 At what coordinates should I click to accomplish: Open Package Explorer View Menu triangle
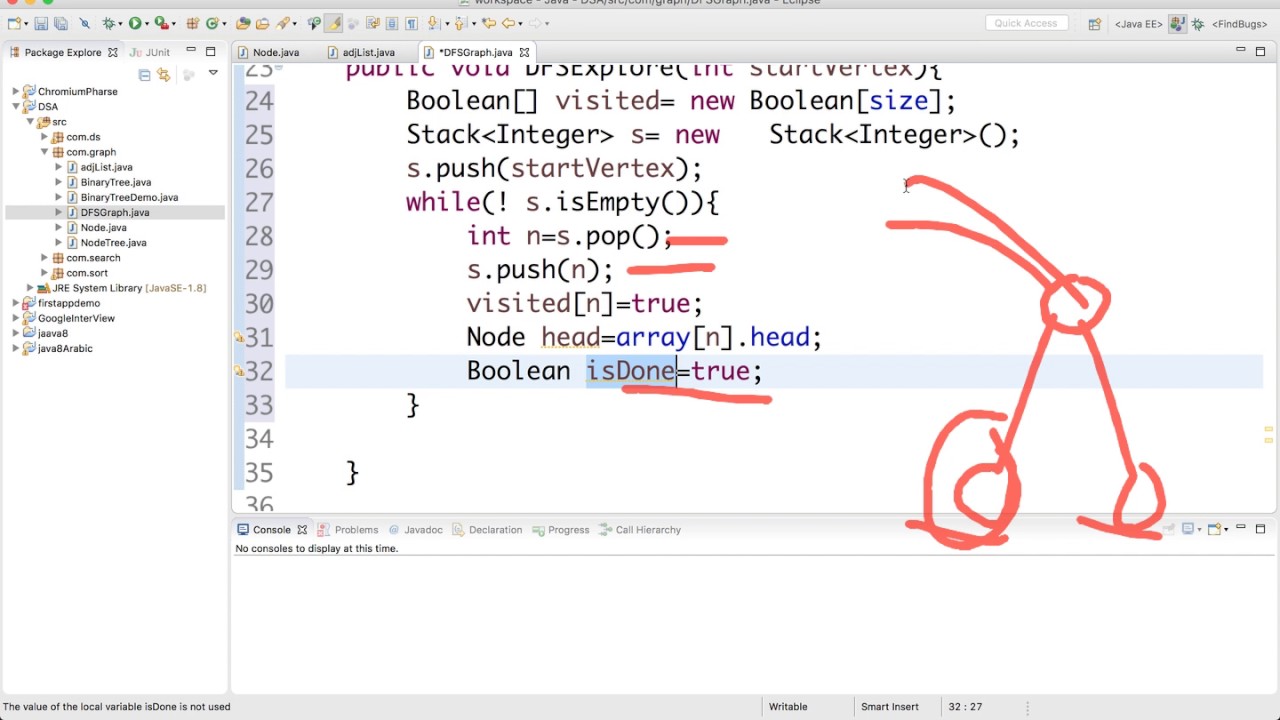point(213,73)
